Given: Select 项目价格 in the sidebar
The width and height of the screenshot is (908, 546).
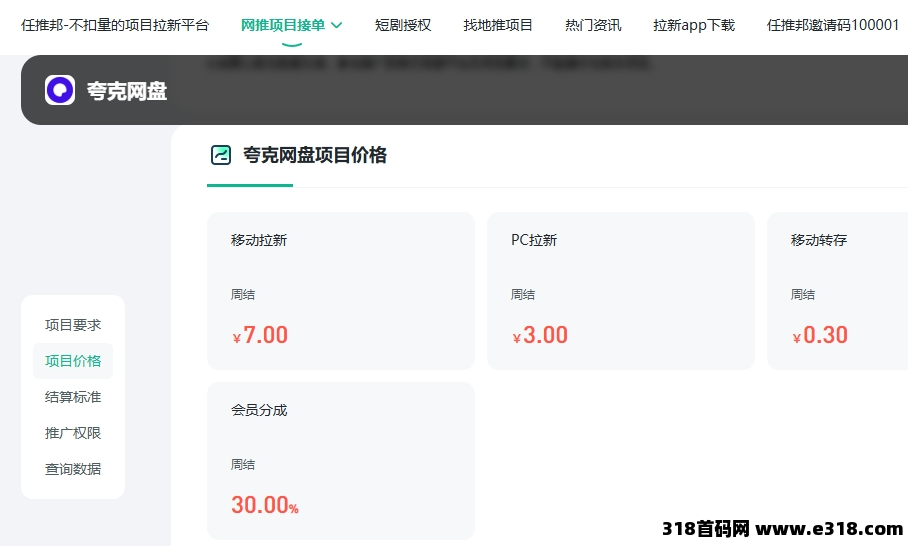Looking at the screenshot, I should pyautogui.click(x=73, y=361).
